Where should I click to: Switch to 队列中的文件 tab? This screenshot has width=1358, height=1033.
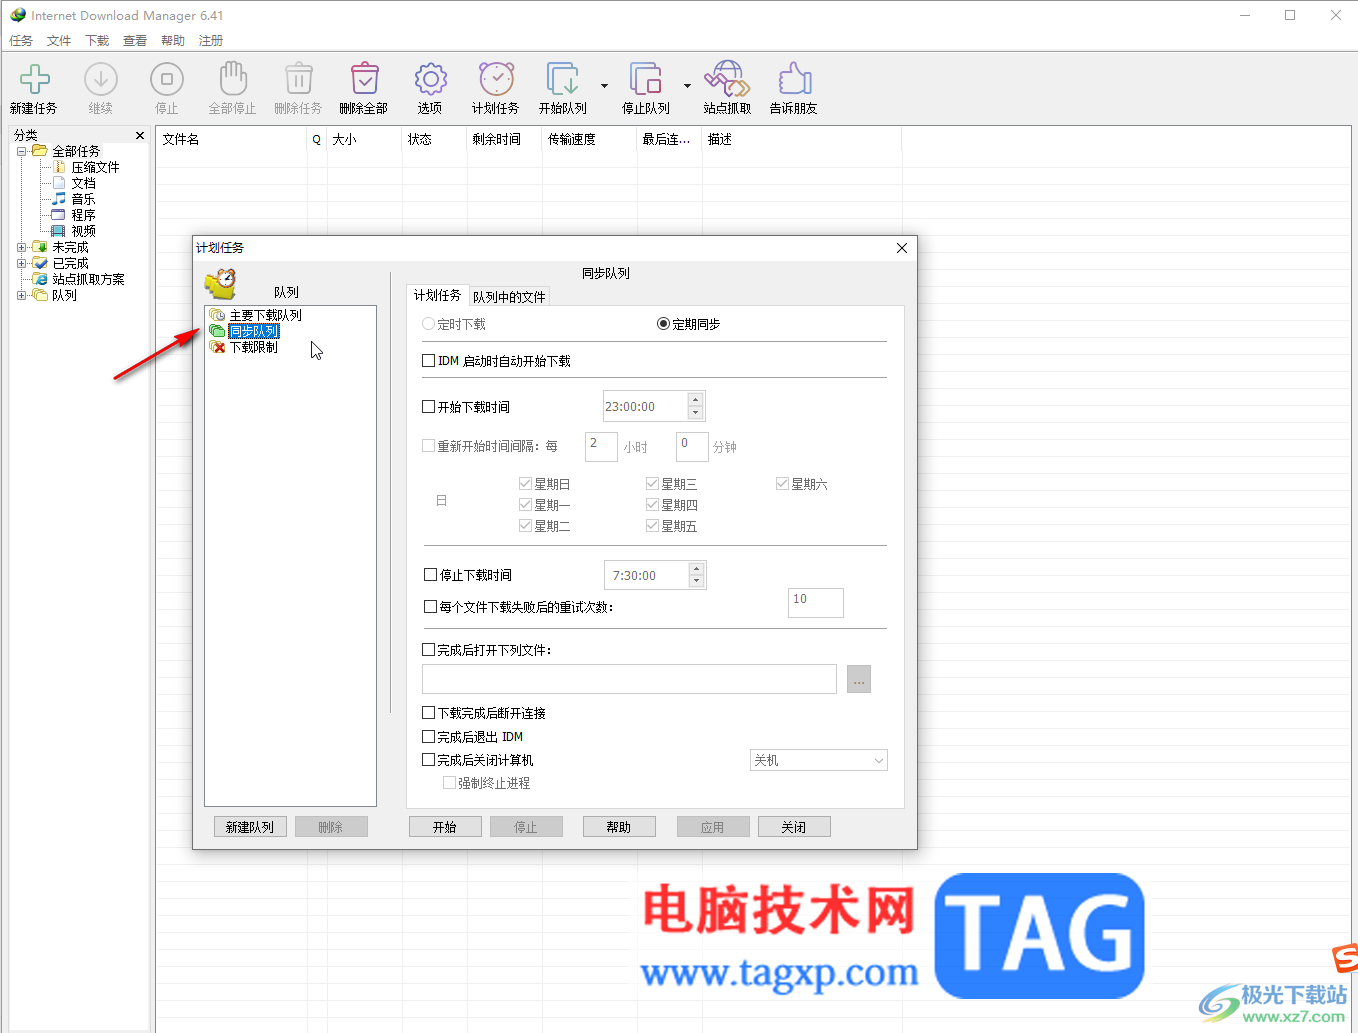(x=509, y=297)
